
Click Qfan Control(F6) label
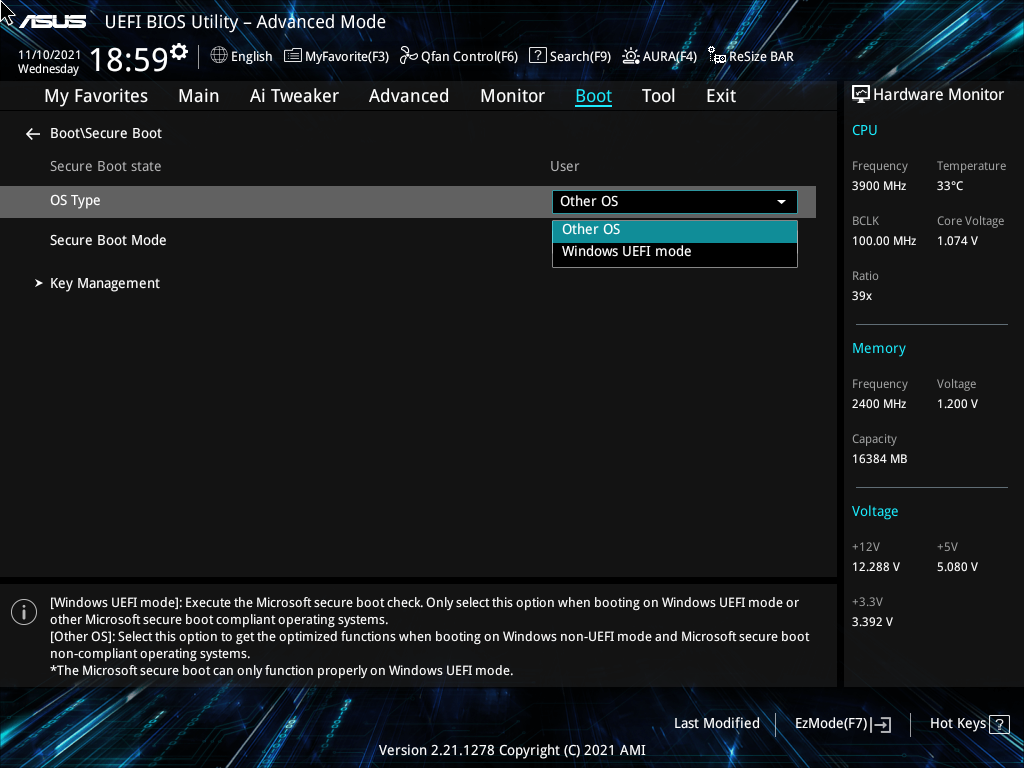point(469,57)
